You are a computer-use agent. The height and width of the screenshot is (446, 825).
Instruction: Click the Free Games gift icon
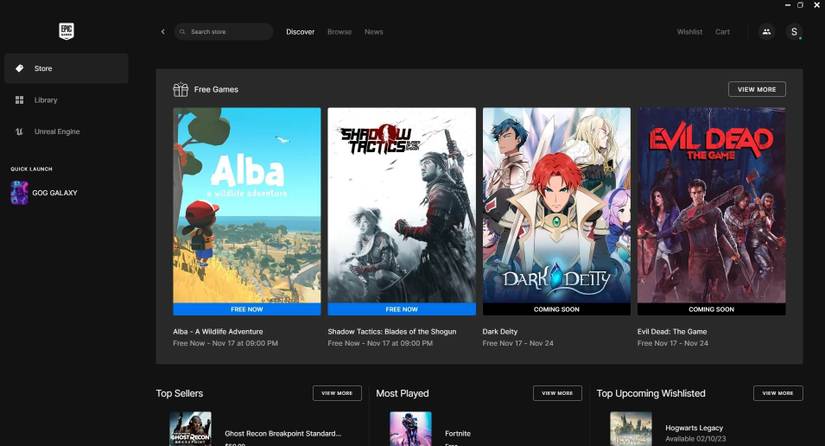click(x=180, y=89)
